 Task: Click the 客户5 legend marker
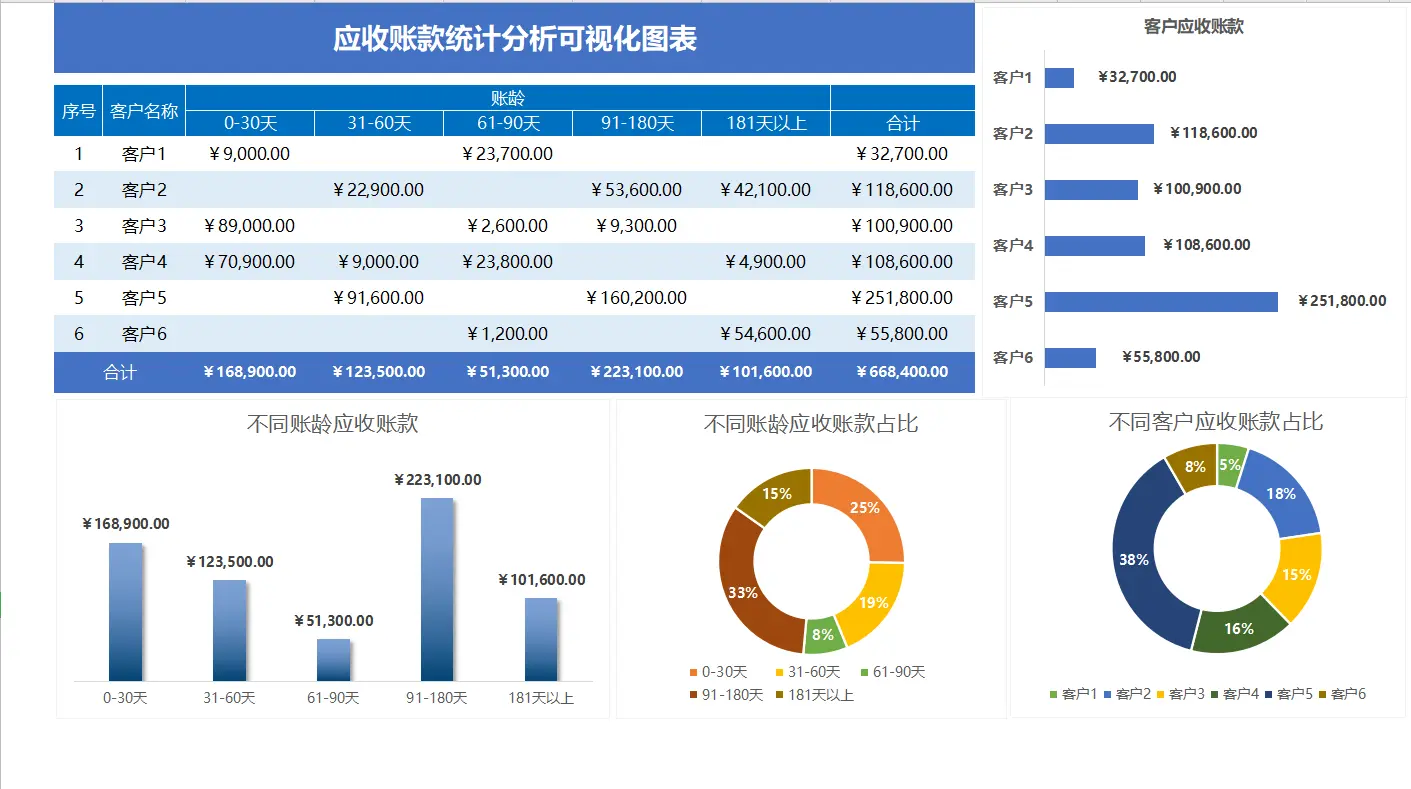click(x=1268, y=694)
